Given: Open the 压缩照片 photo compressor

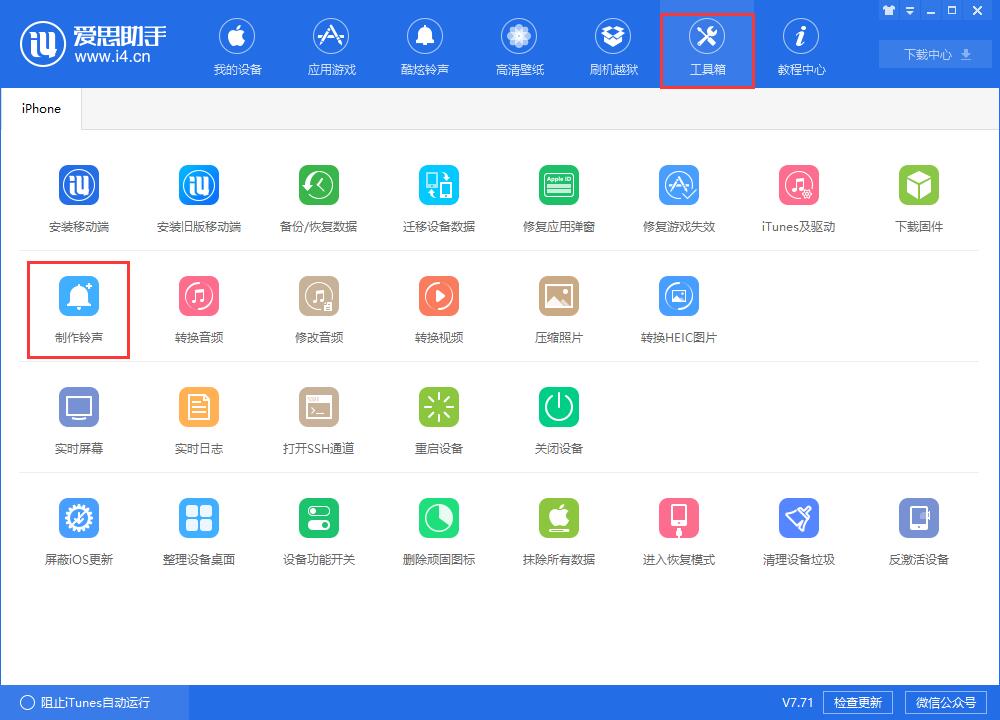Looking at the screenshot, I should point(558,308).
